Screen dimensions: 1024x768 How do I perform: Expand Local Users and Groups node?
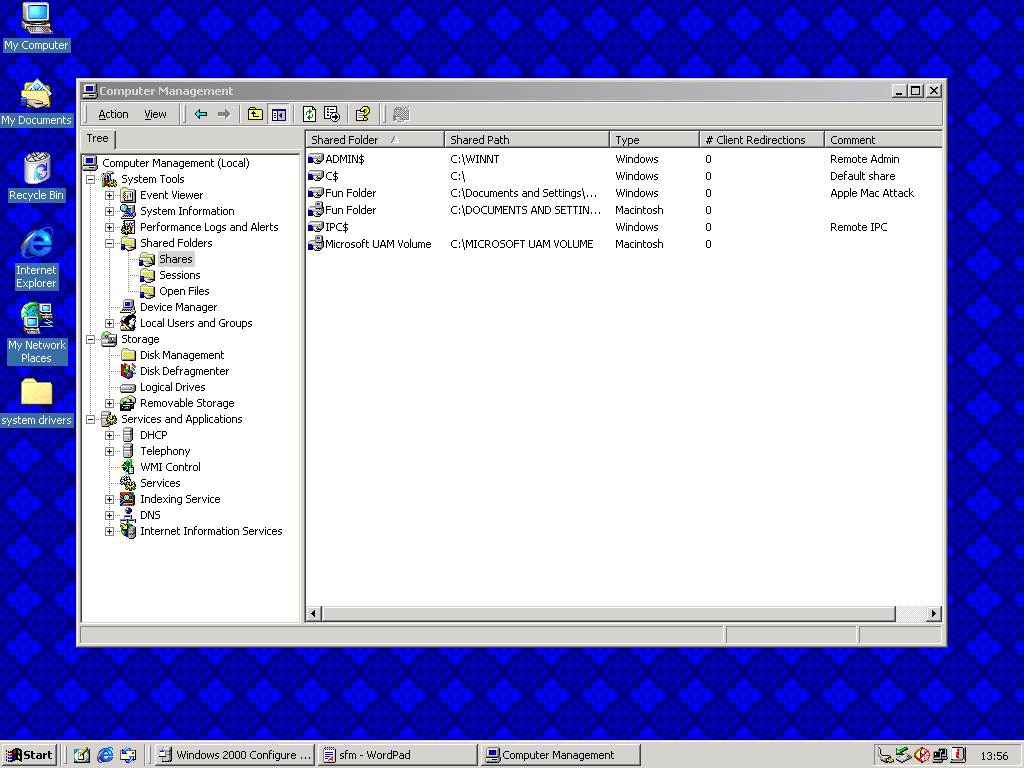(110, 323)
